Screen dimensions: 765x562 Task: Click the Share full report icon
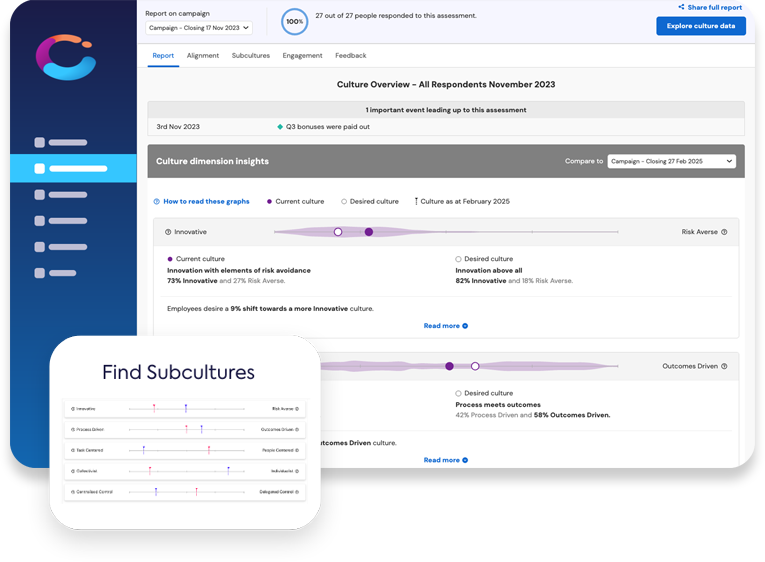[682, 7]
